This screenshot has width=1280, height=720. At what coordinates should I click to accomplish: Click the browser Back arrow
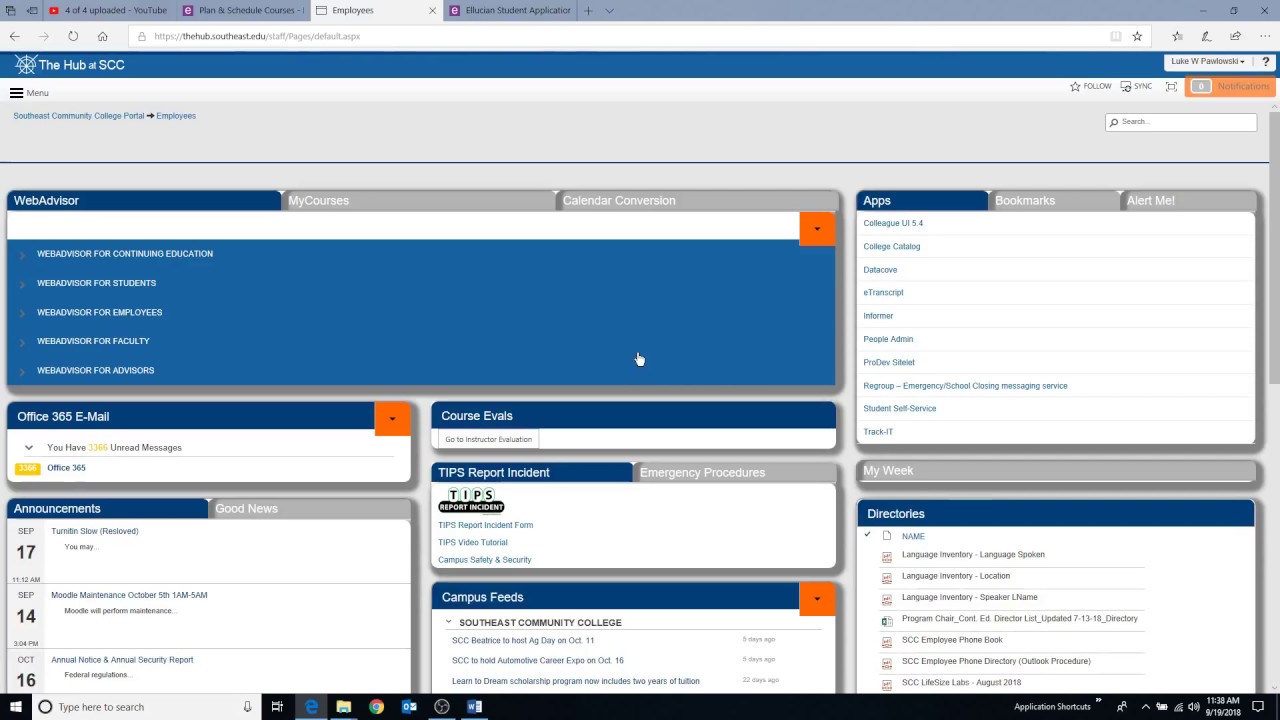(14, 36)
